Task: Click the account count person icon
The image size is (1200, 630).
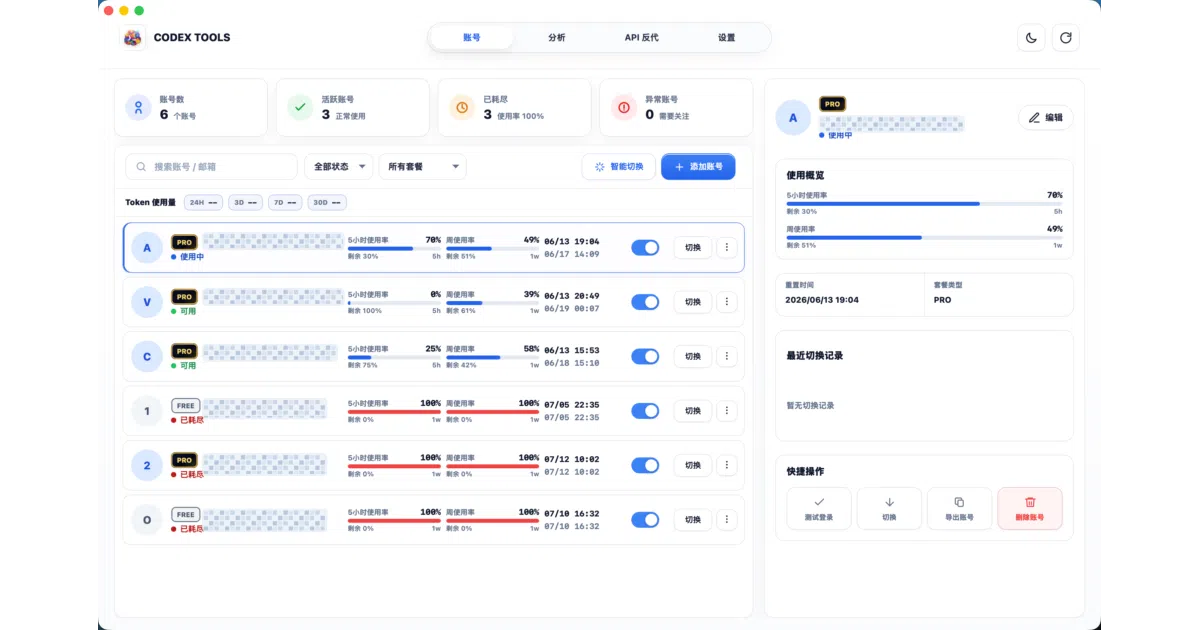Action: 139,107
